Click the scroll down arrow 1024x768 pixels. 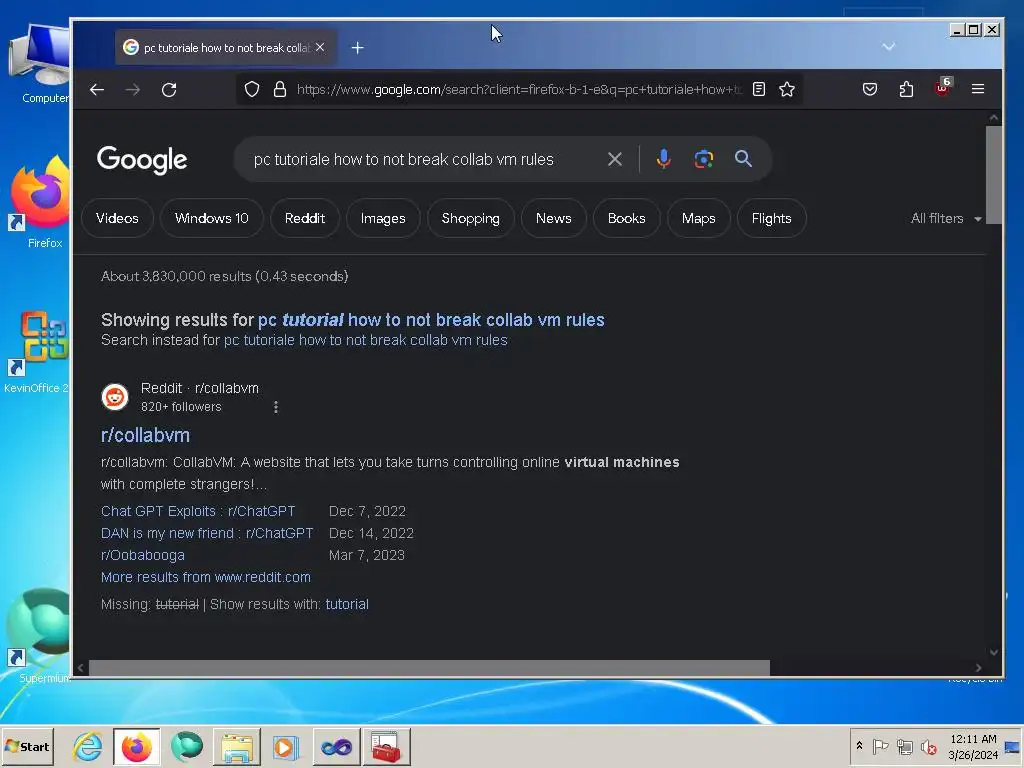pyautogui.click(x=994, y=652)
